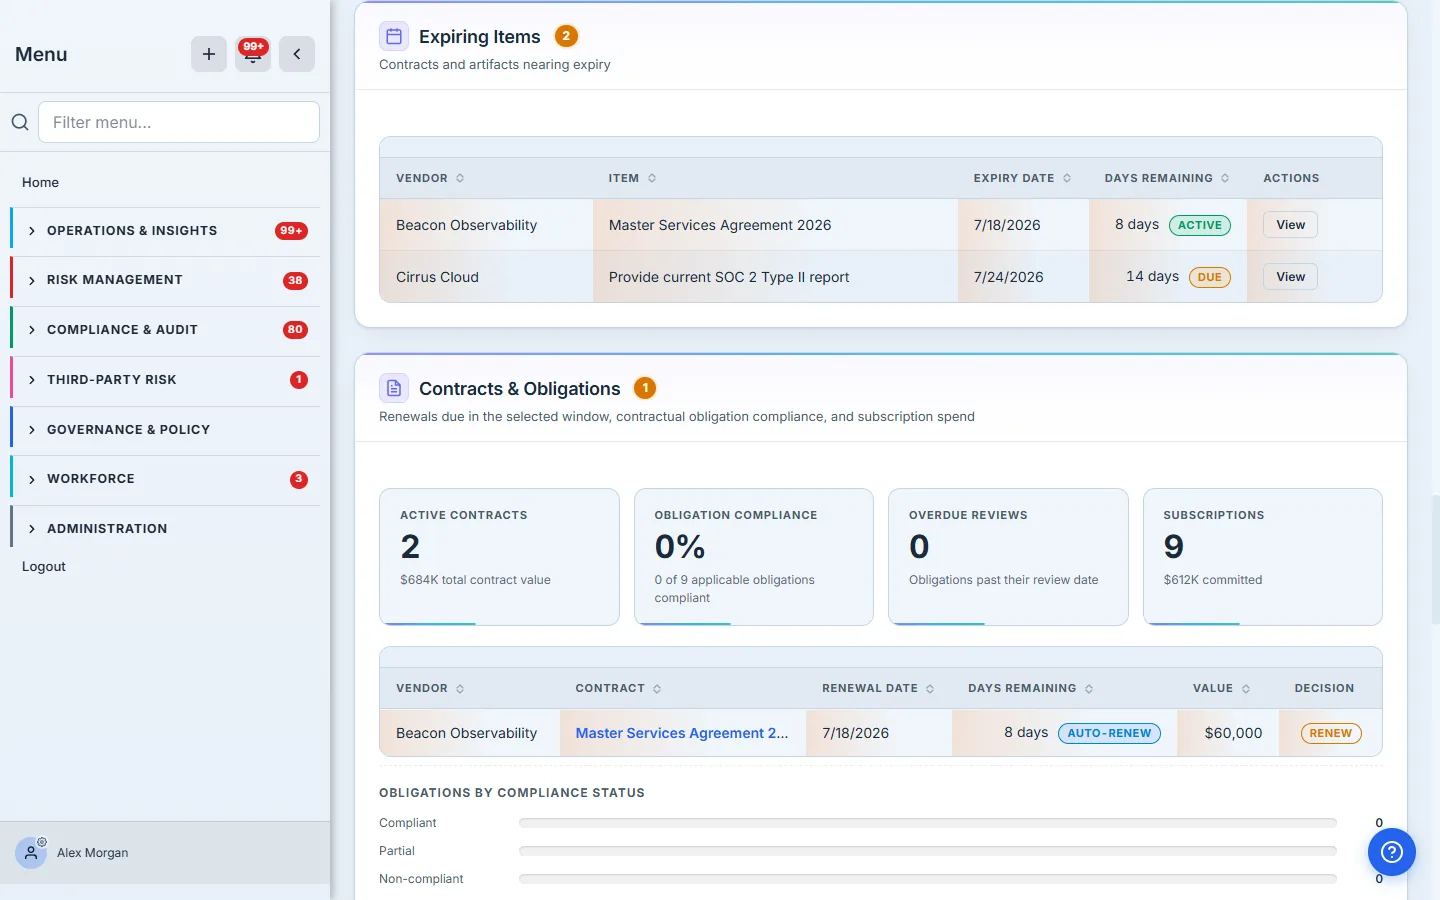
Task: Click the page vertical scrollbar
Action: pos(1435,560)
